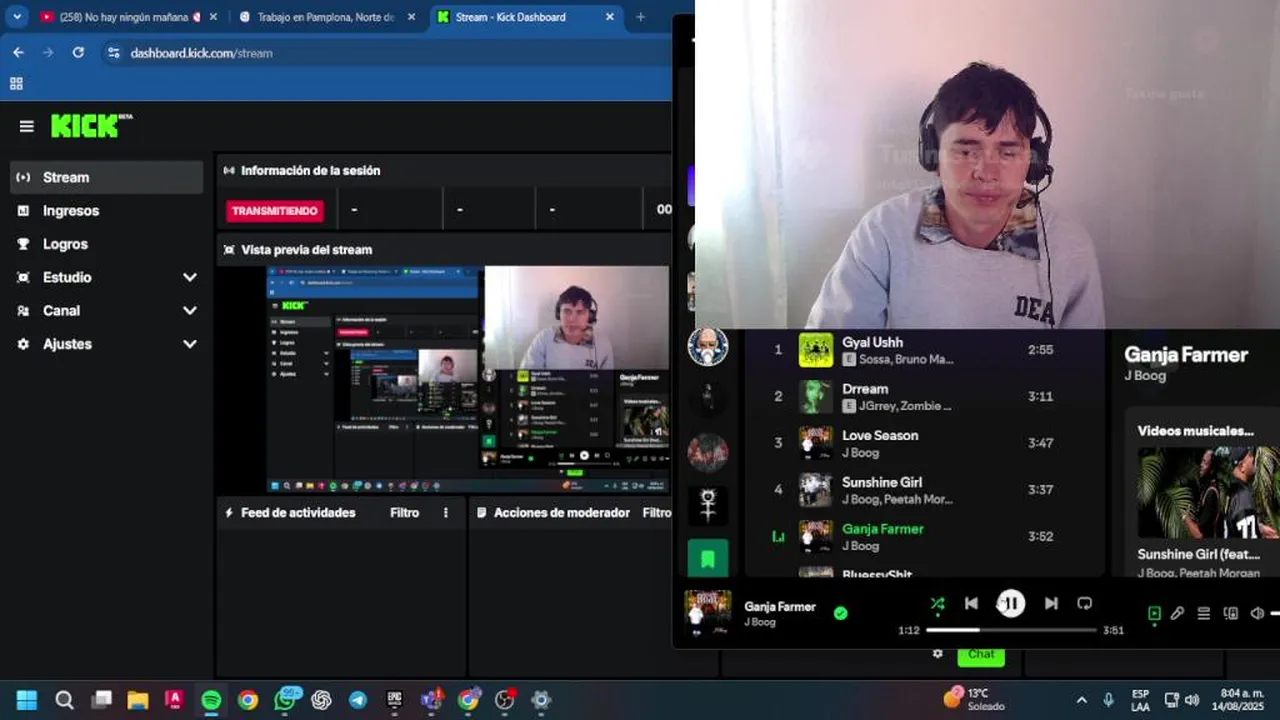Reload the Kick dashboard page

(78, 53)
